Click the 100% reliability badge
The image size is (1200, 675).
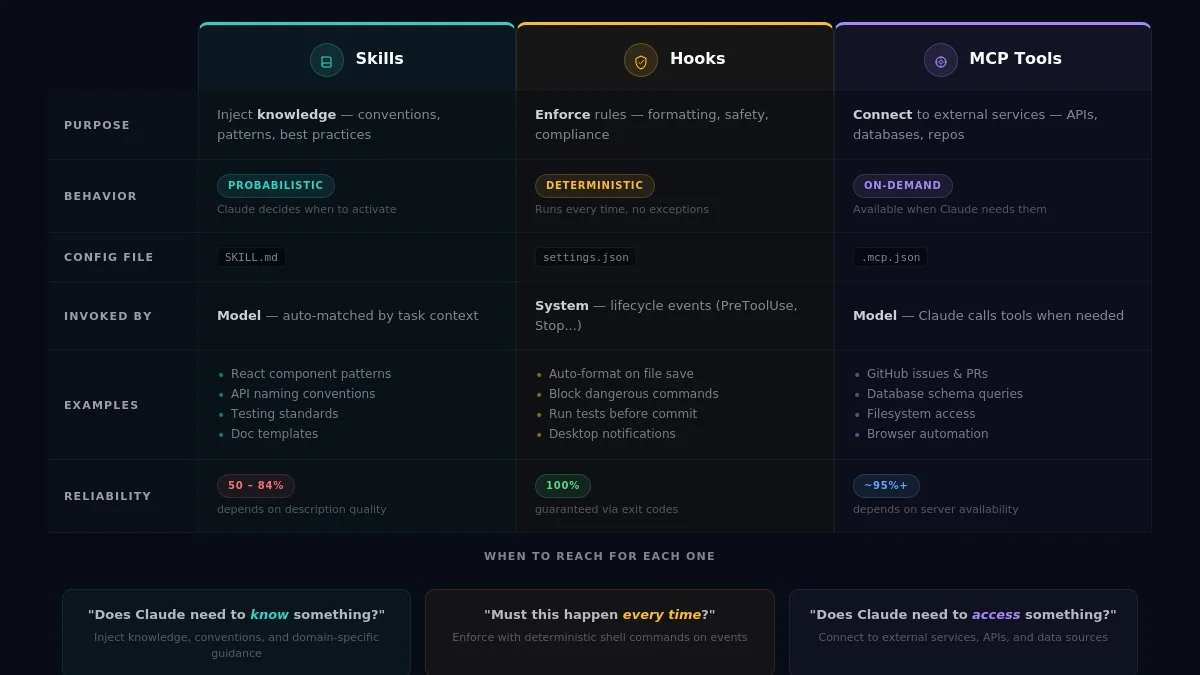pyautogui.click(x=563, y=486)
